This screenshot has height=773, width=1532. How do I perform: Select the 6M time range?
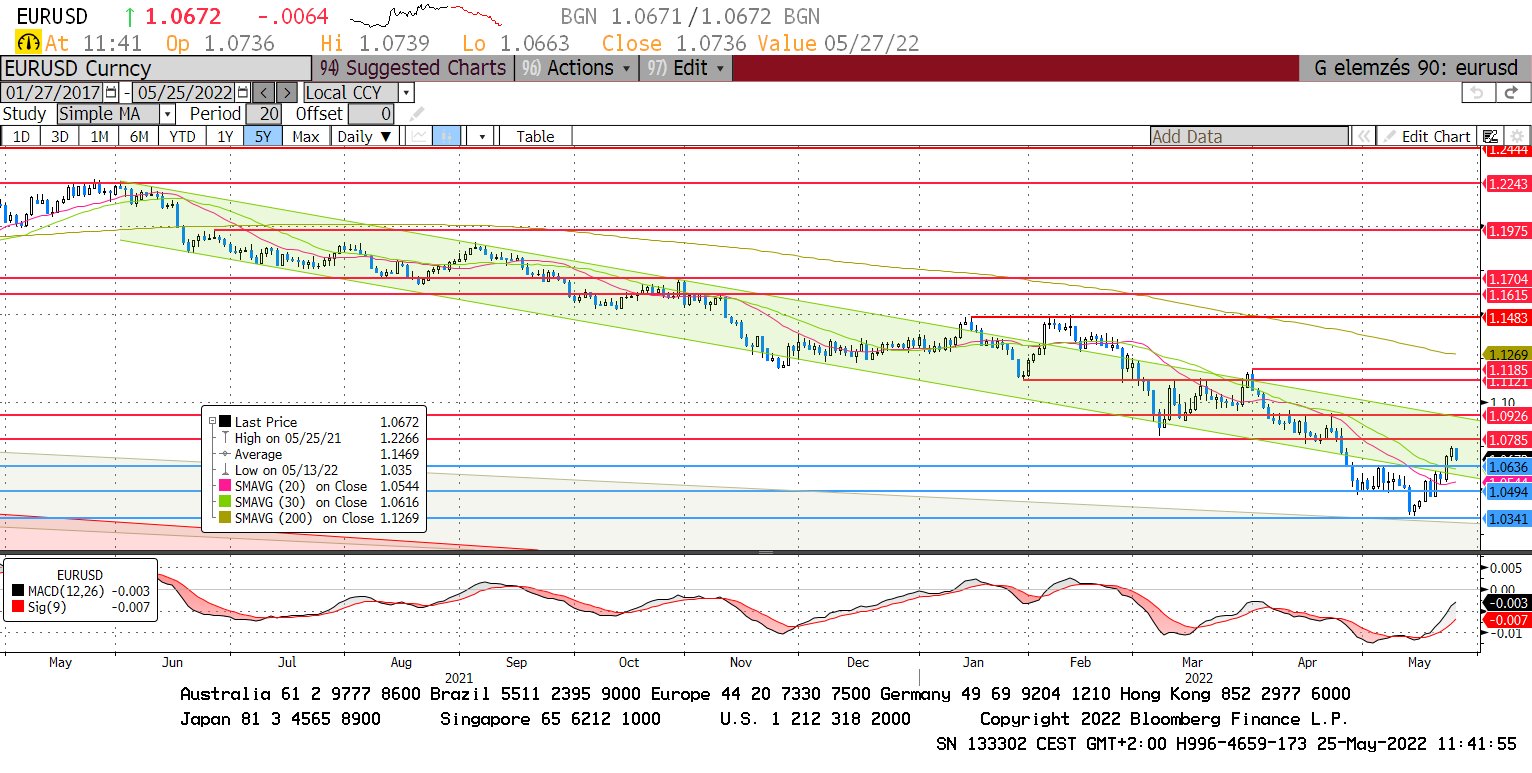pos(140,136)
